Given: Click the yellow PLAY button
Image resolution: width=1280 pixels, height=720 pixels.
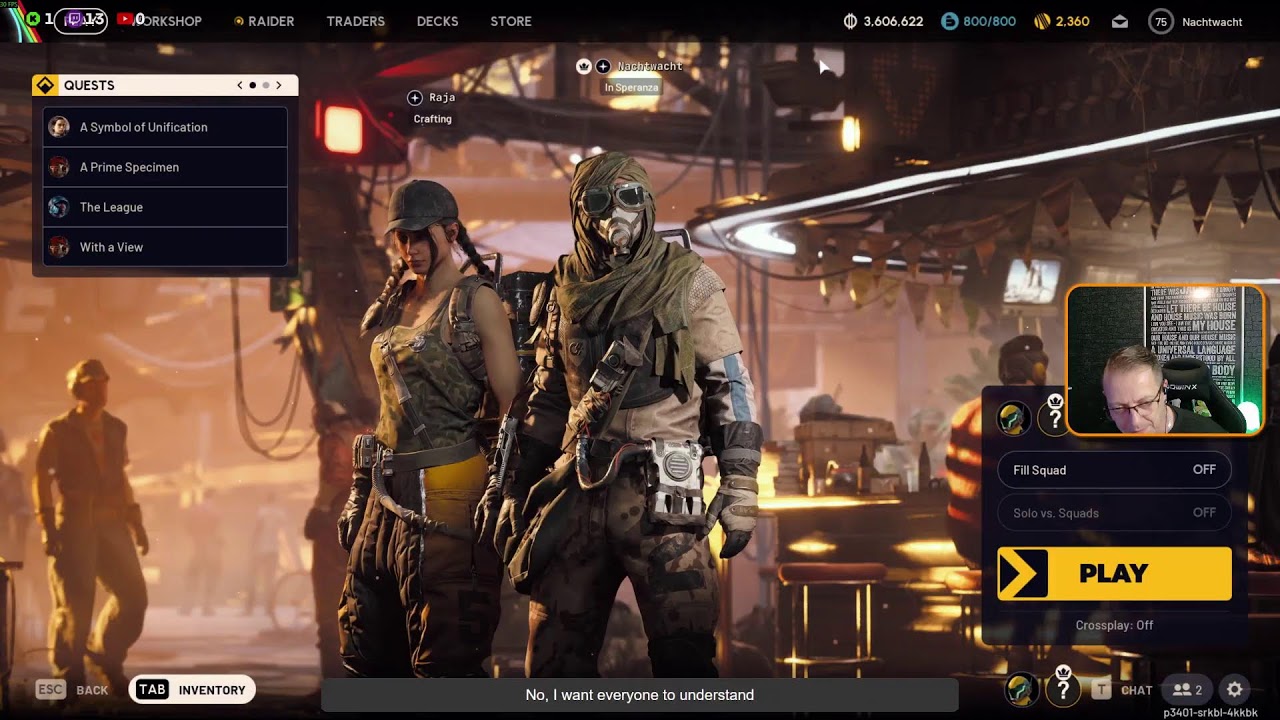Looking at the screenshot, I should click(1114, 573).
